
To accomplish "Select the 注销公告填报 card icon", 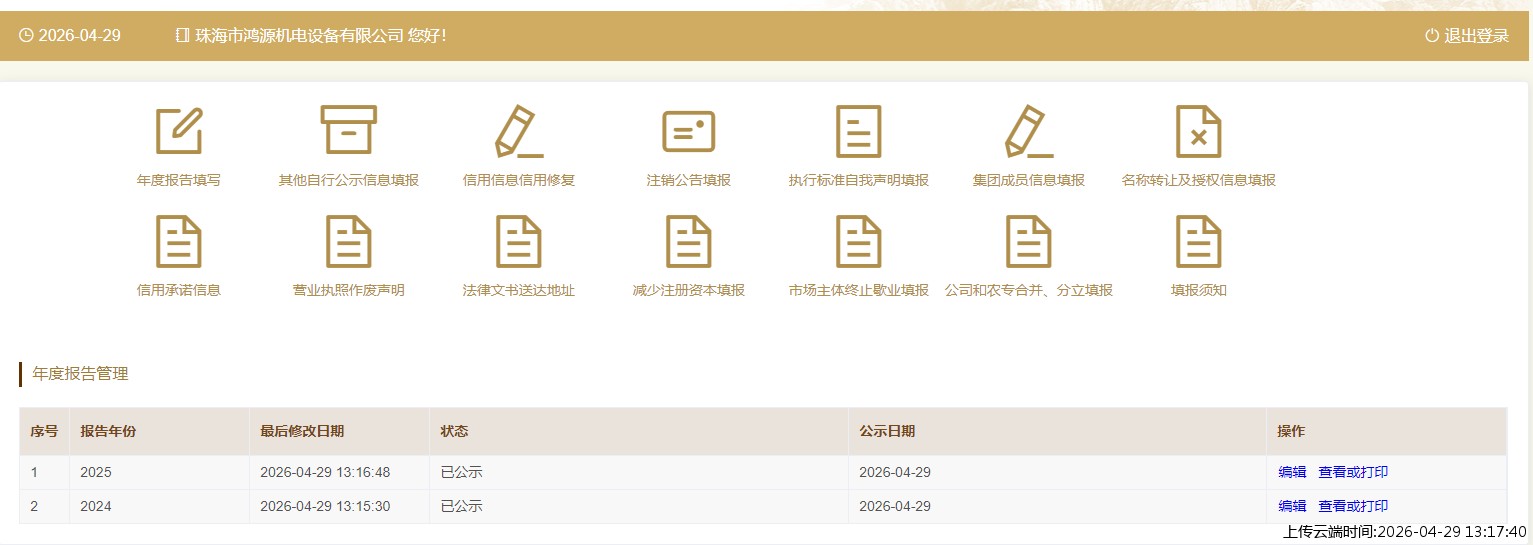I will [689, 131].
